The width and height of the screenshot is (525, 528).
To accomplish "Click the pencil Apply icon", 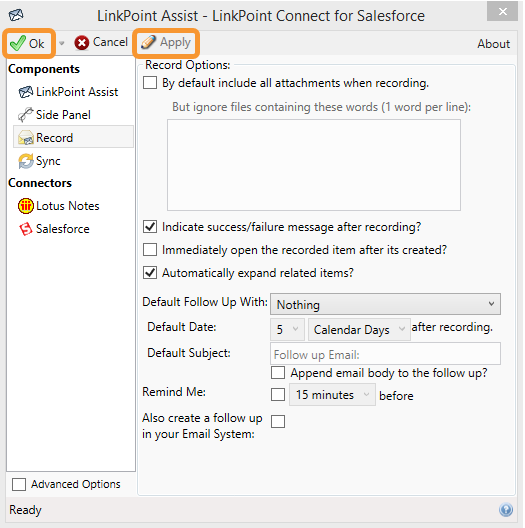I will (x=148, y=42).
